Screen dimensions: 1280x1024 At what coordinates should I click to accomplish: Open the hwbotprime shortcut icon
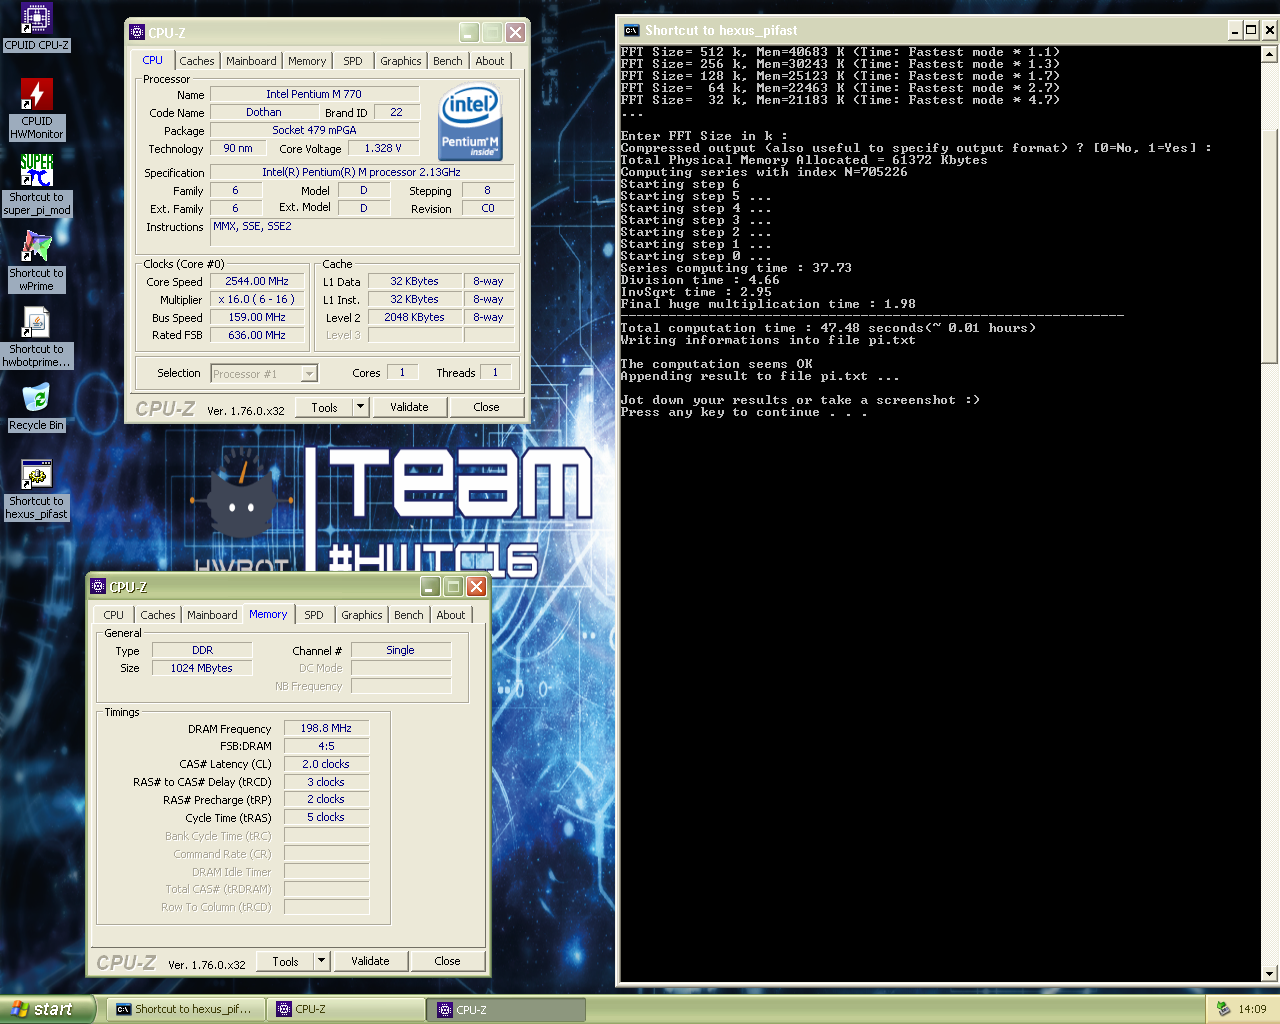tap(36, 323)
